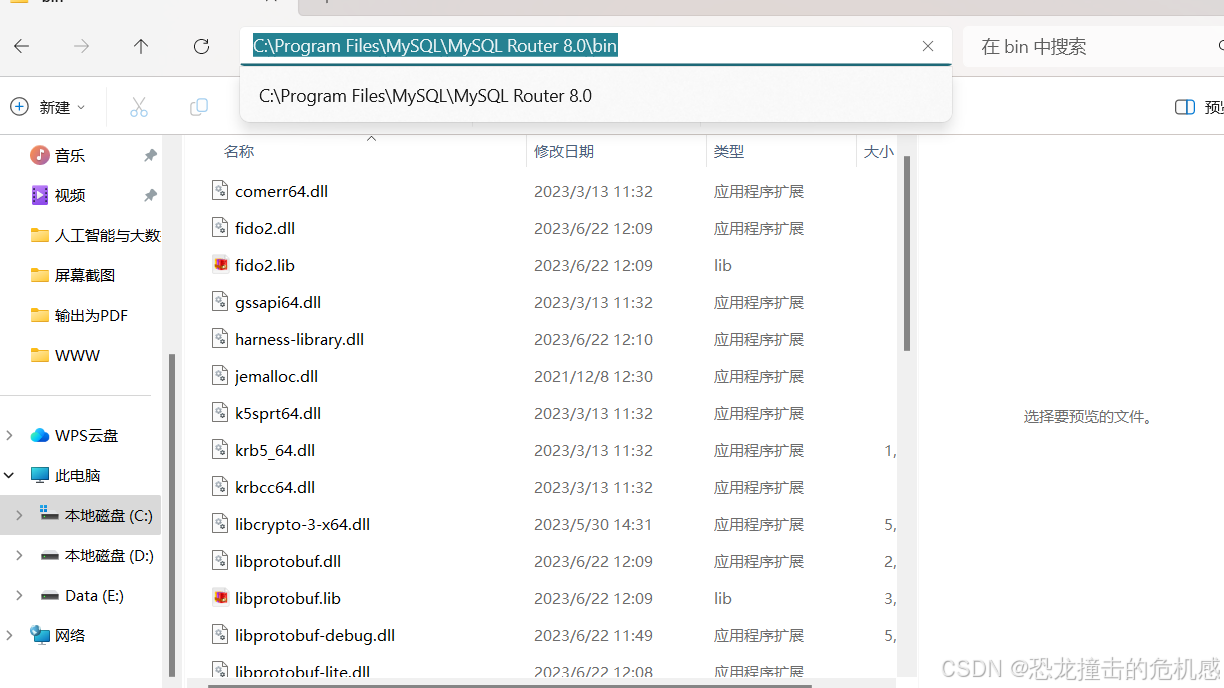Expand 本地磁盘 (C:) tree node
This screenshot has height=688, width=1224.
pyautogui.click(x=19, y=515)
